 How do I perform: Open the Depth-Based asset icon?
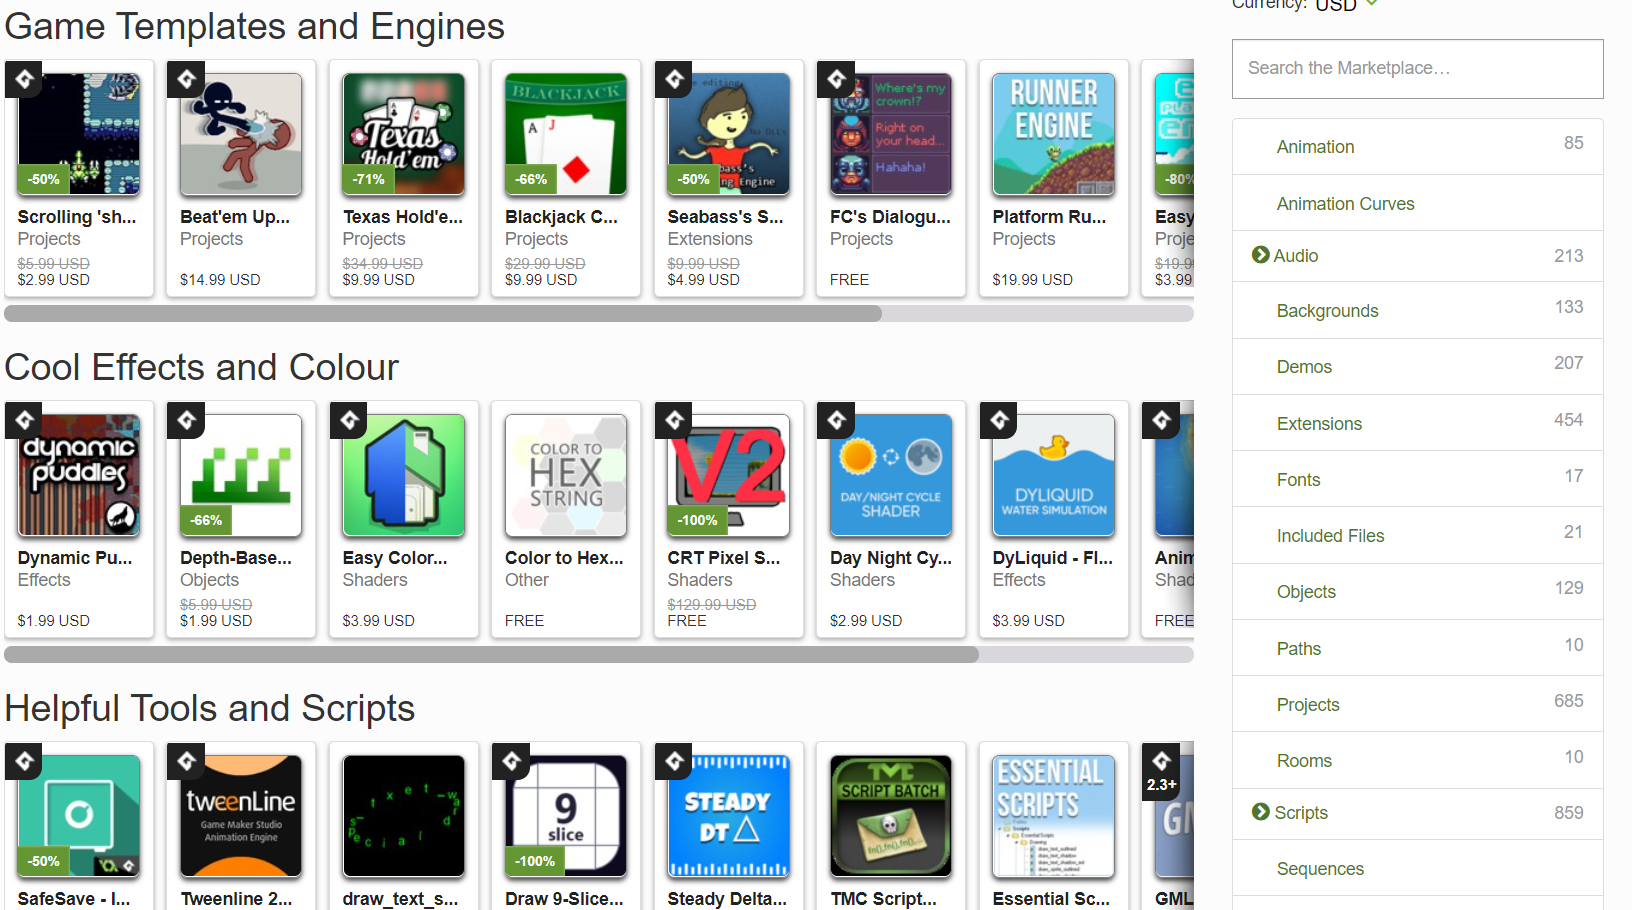[241, 475]
